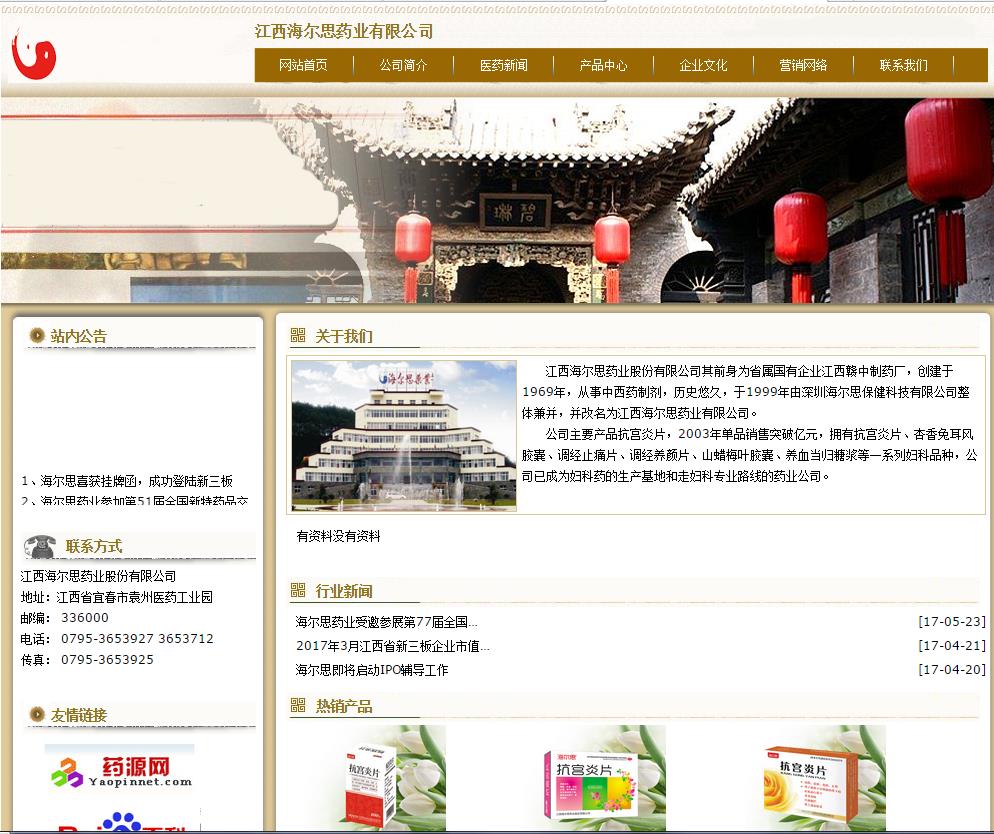The width and height of the screenshot is (994, 834).
Task: Click the 联系方式 heading
Action: (x=94, y=546)
